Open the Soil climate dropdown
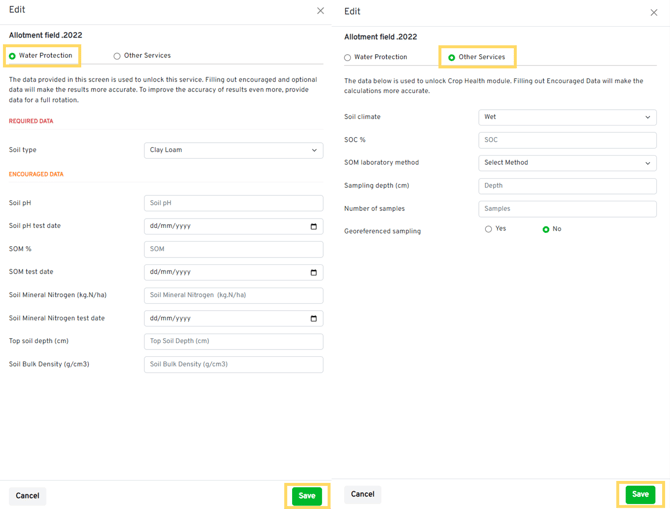Image resolution: width=670 pixels, height=509 pixels. (x=567, y=117)
